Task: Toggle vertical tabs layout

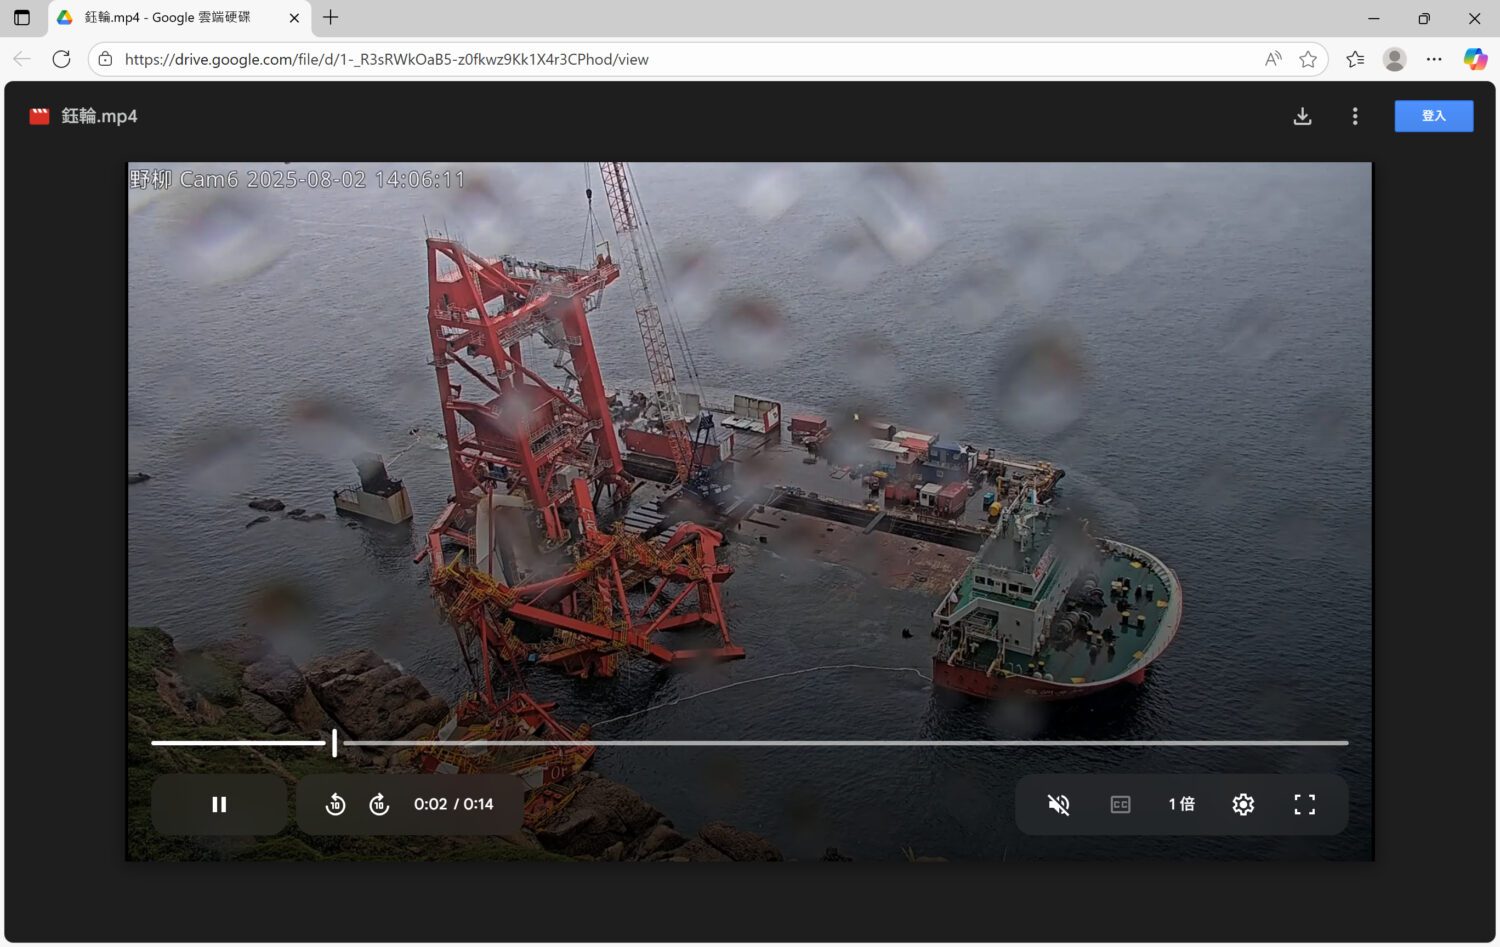Action: point(21,17)
